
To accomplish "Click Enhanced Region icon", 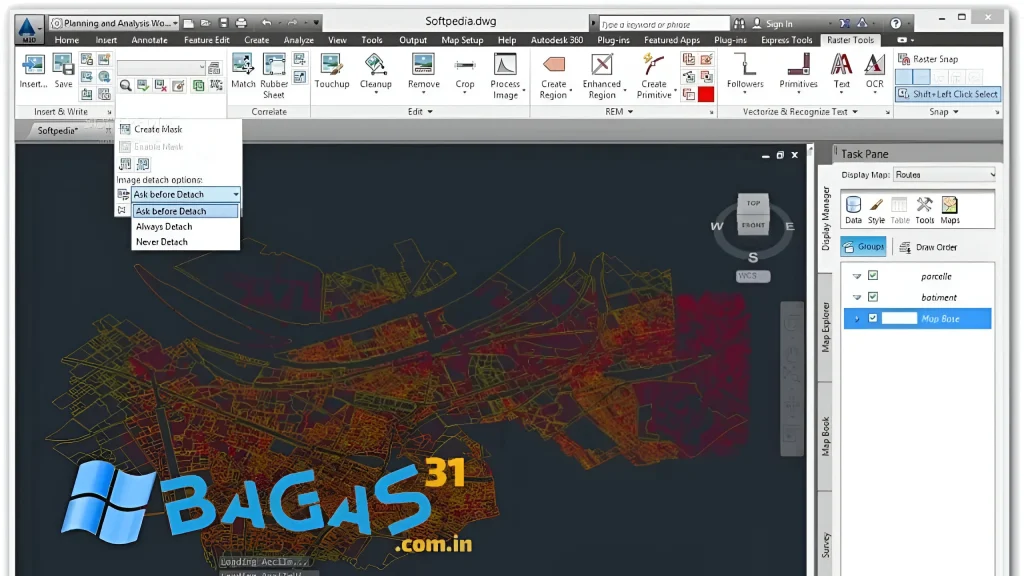I will (x=601, y=65).
